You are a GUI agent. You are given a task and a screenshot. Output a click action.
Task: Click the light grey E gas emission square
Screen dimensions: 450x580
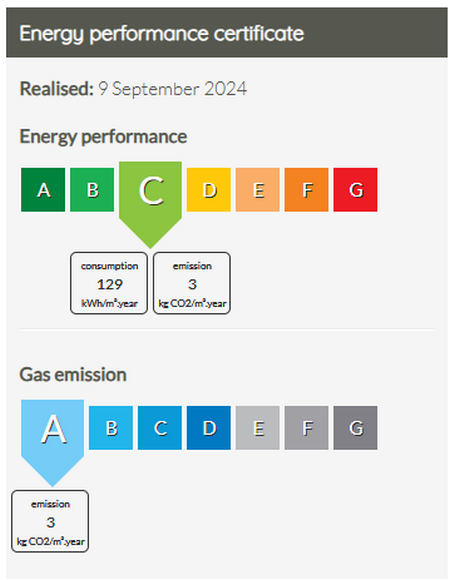point(257,428)
